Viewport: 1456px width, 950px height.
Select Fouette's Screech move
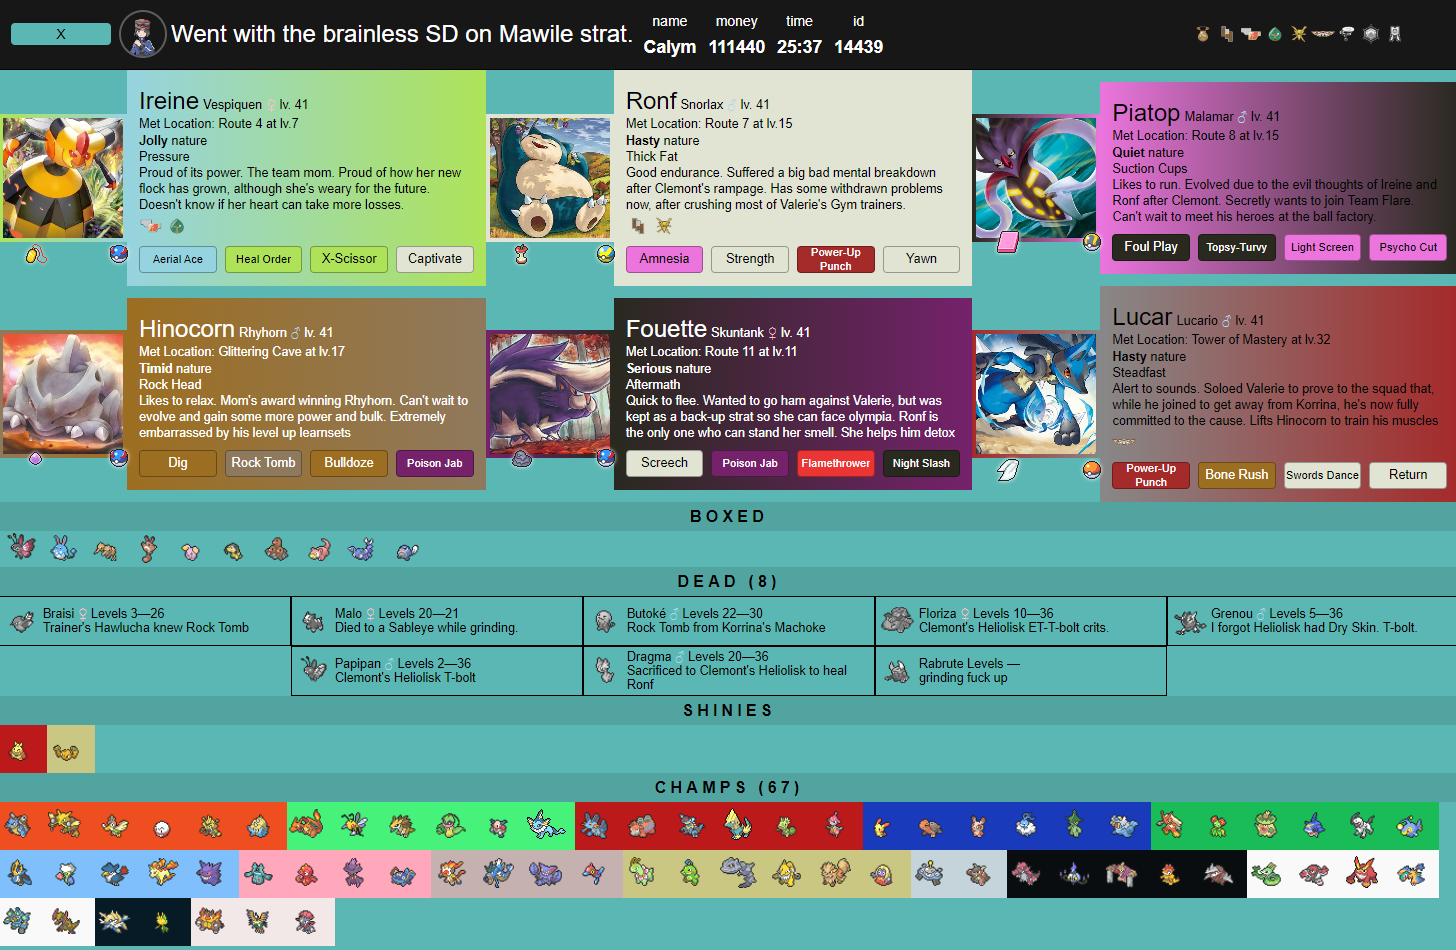664,463
